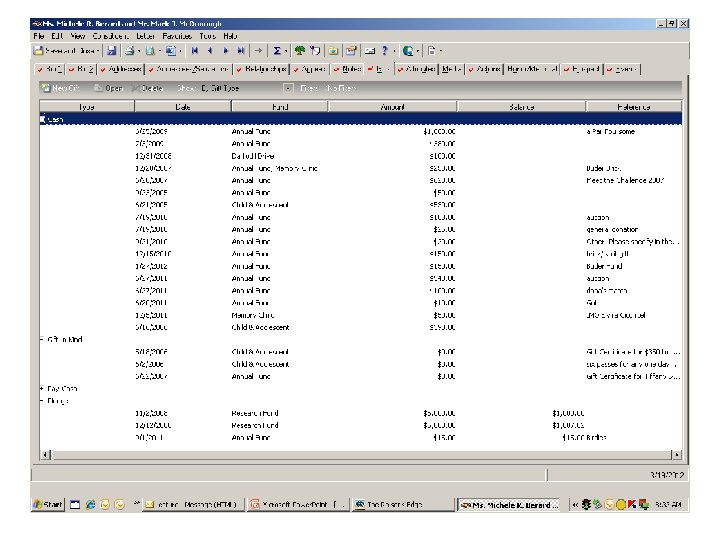Open the Constituent menu

(x=110, y=36)
